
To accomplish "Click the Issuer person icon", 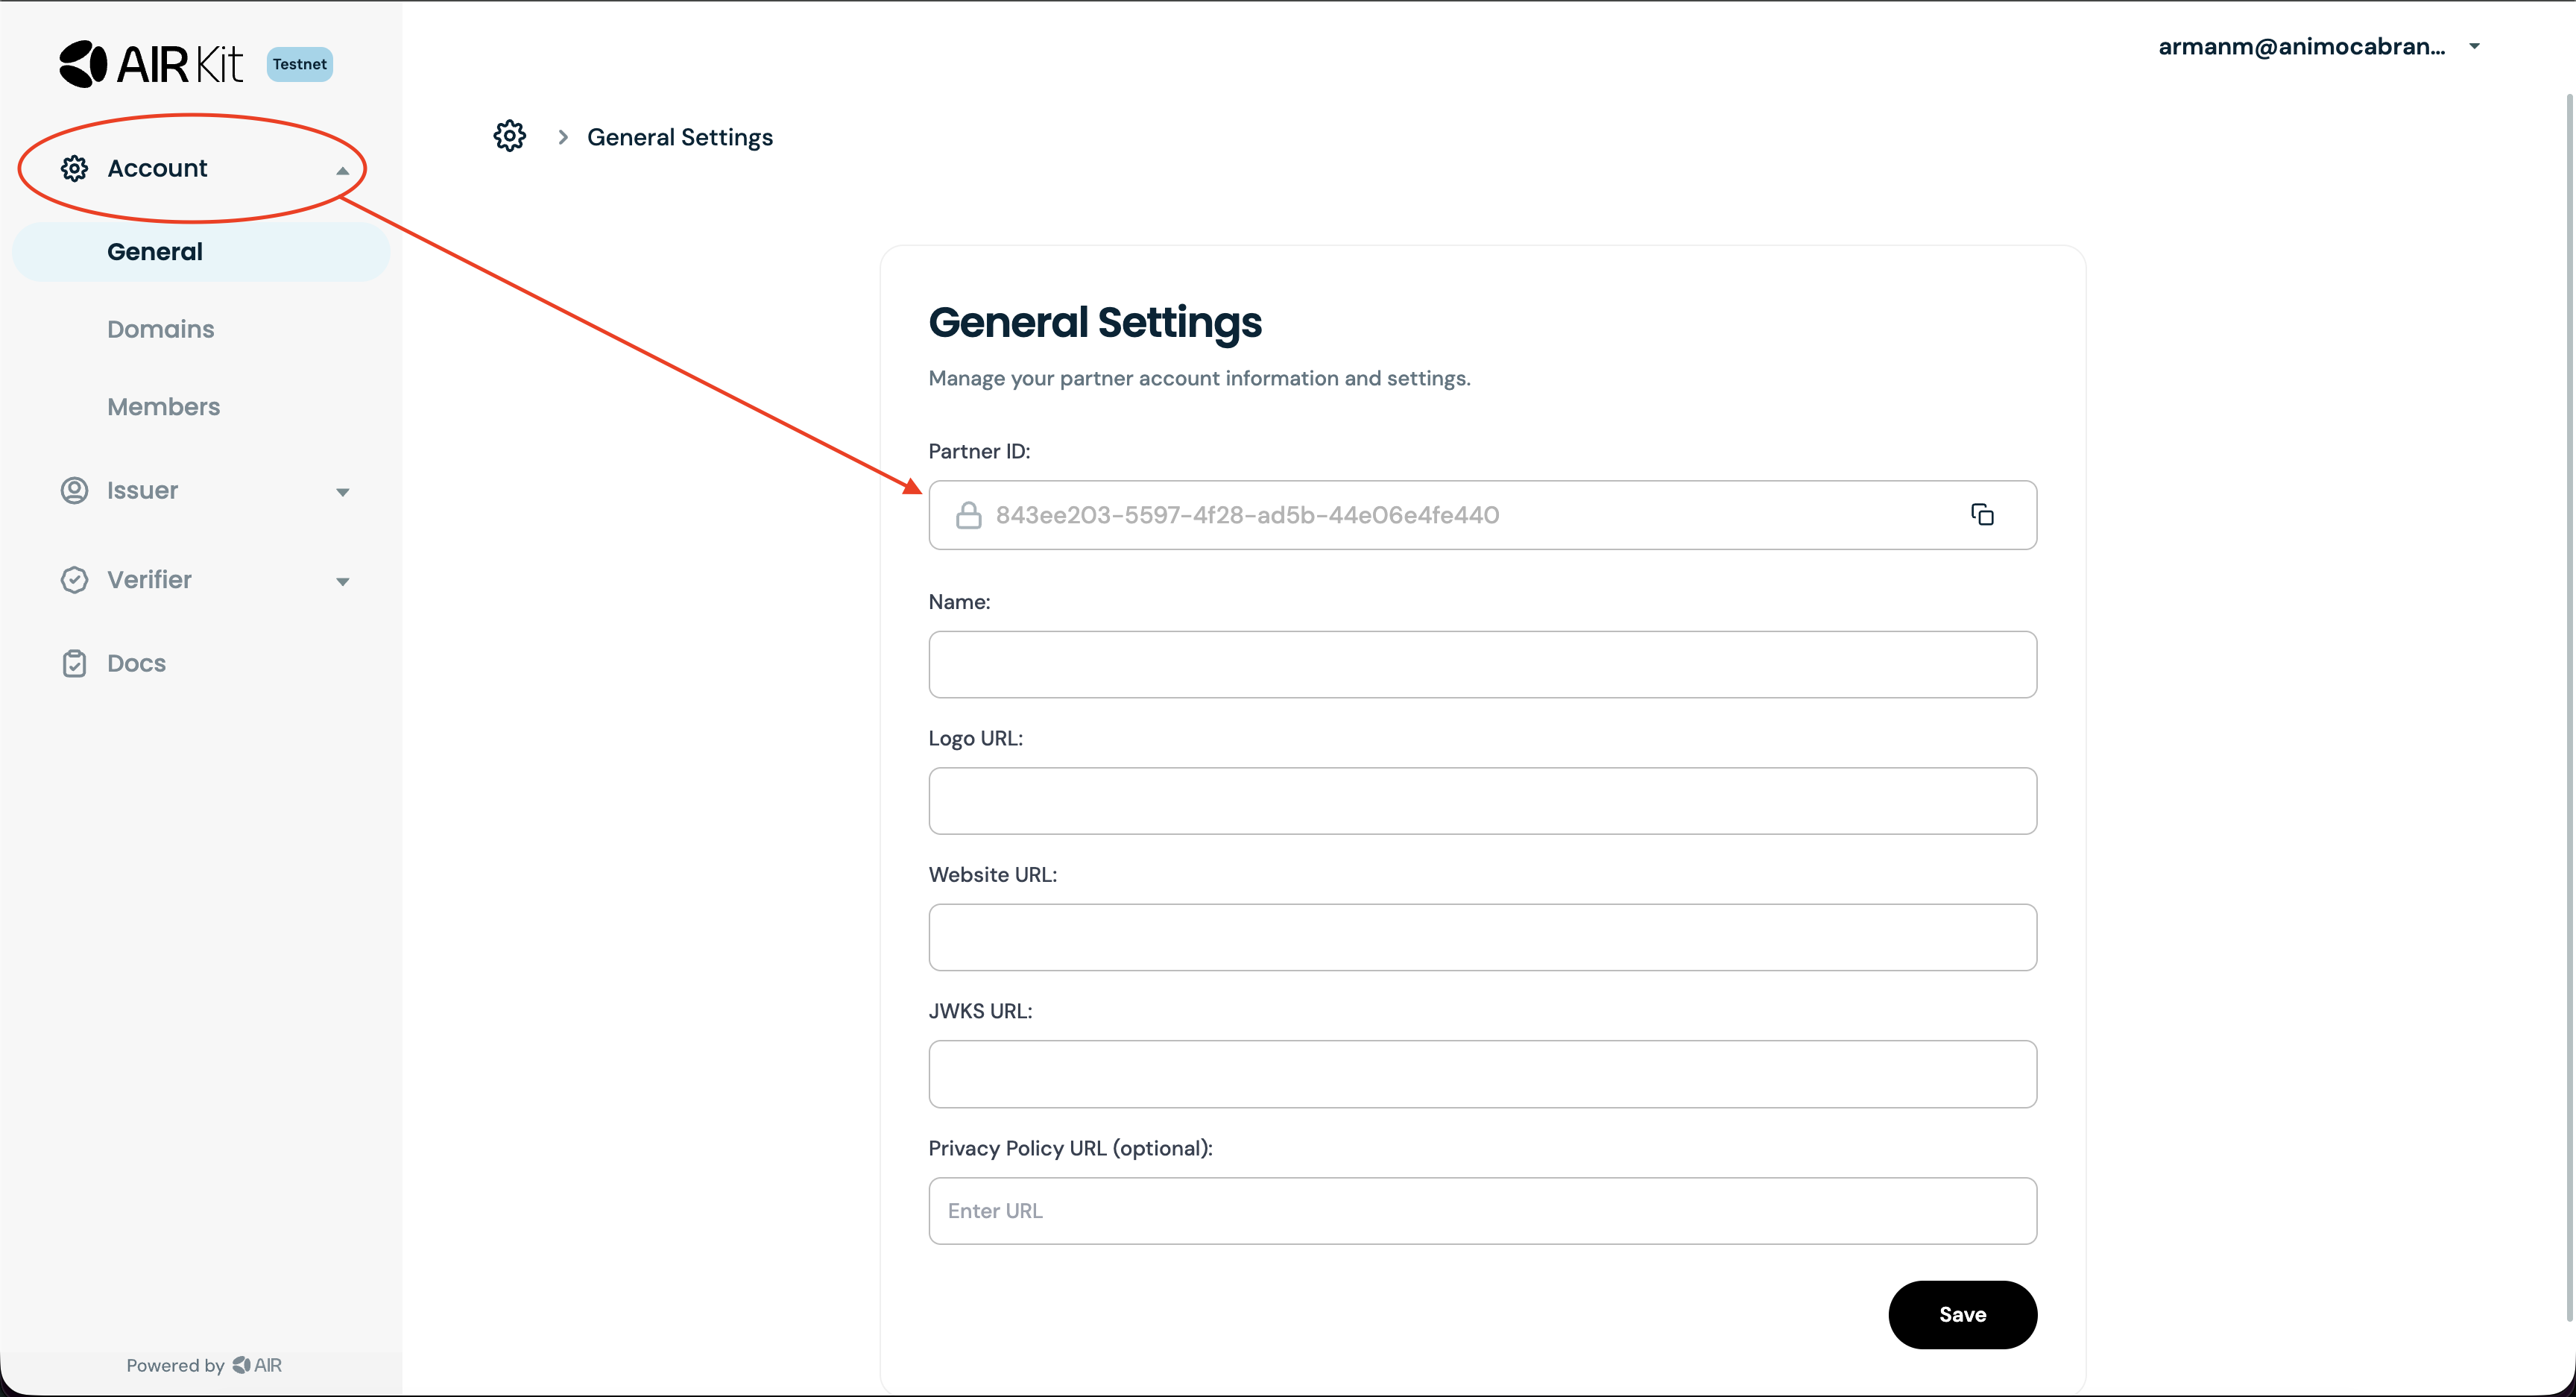I will coord(75,490).
